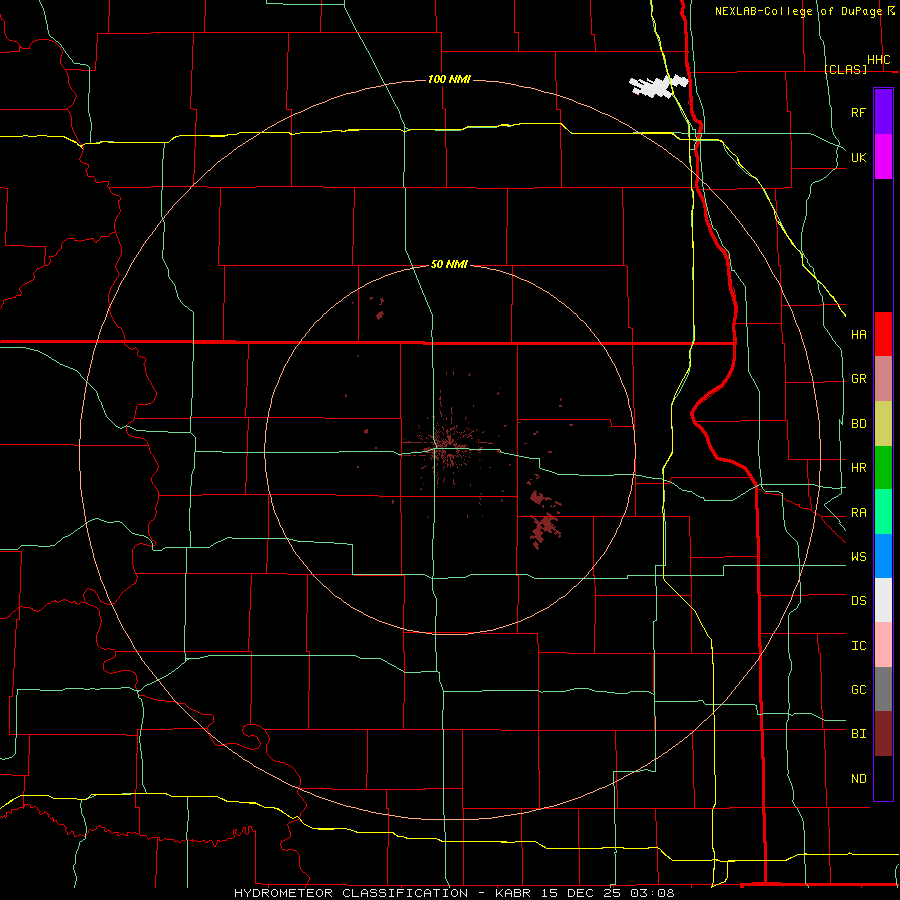Select the IC pink legend swatch
This screenshot has height=900, width=900.
coord(883,645)
